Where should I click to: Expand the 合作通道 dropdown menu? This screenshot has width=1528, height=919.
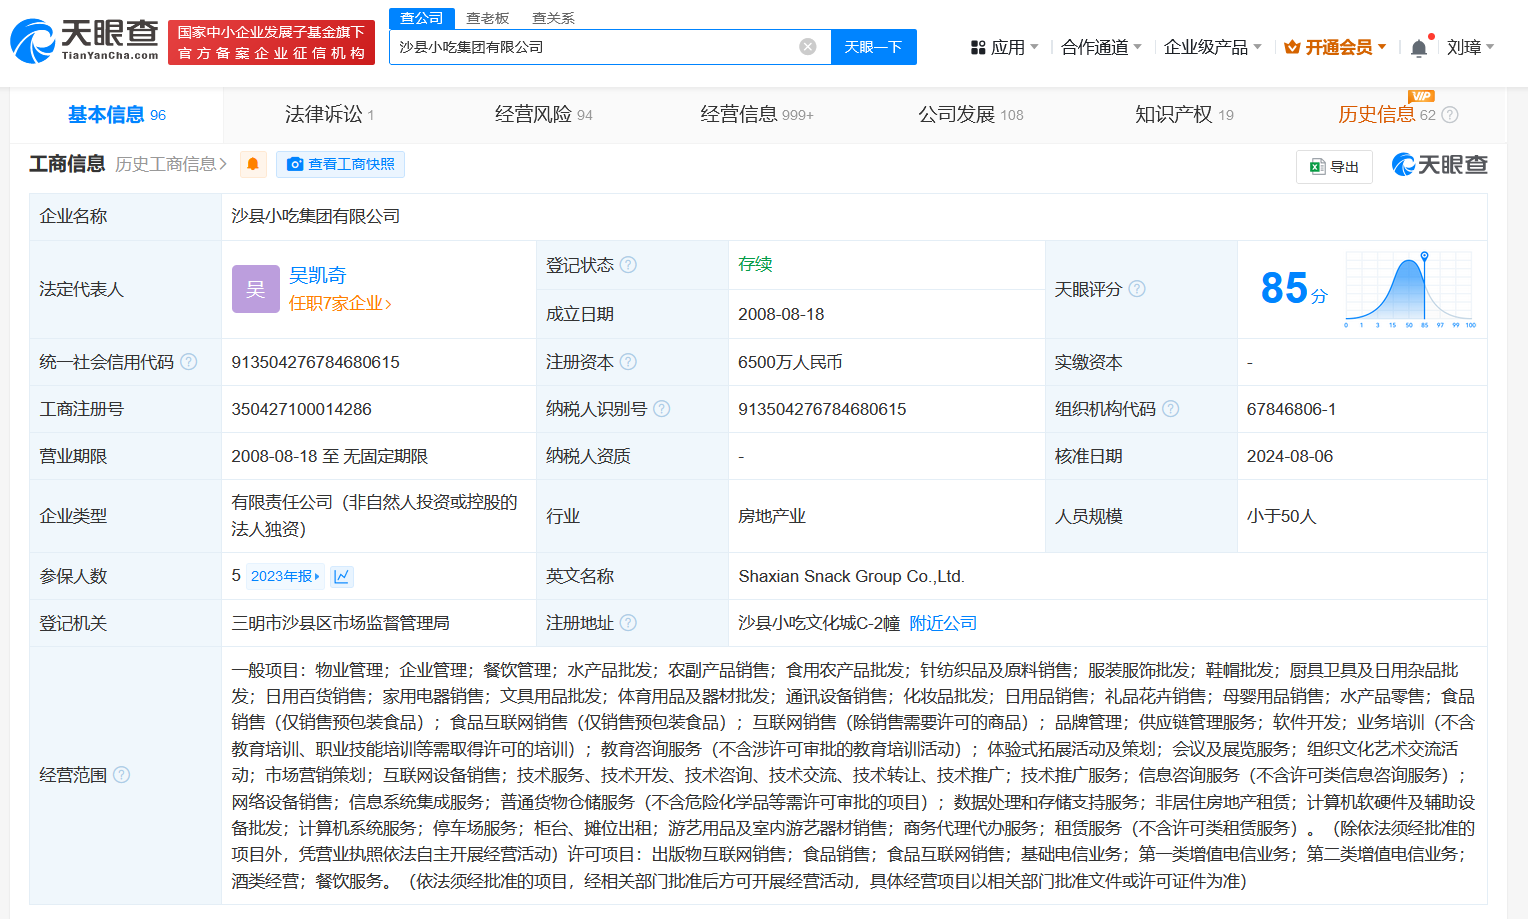tap(1101, 47)
